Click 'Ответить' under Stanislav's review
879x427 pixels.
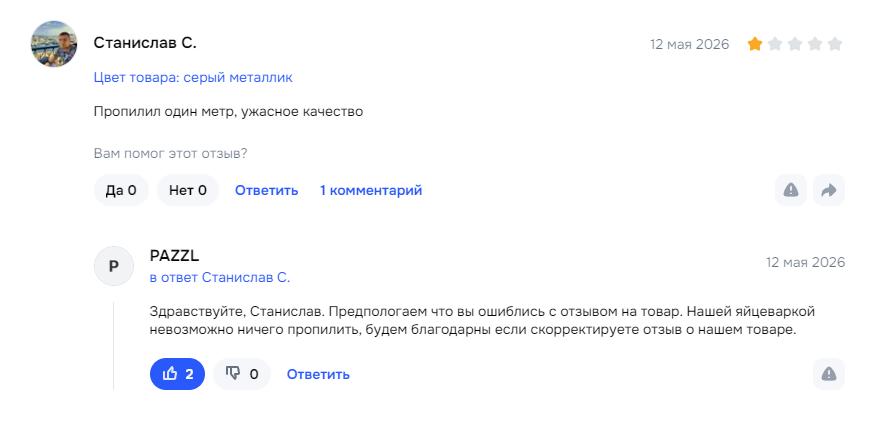coord(266,191)
